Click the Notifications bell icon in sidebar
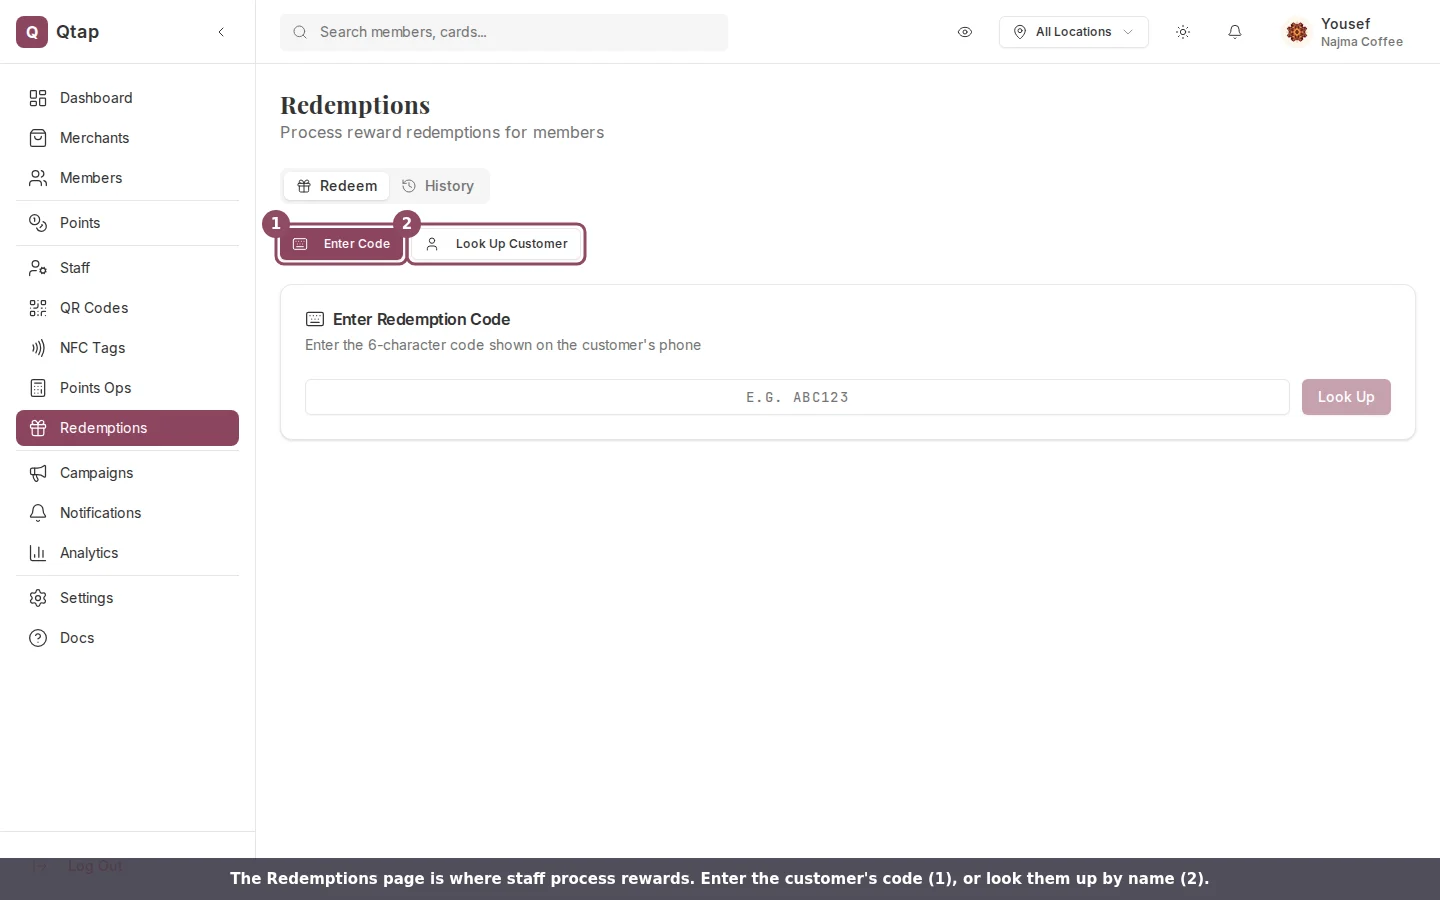The image size is (1440, 900). [38, 513]
